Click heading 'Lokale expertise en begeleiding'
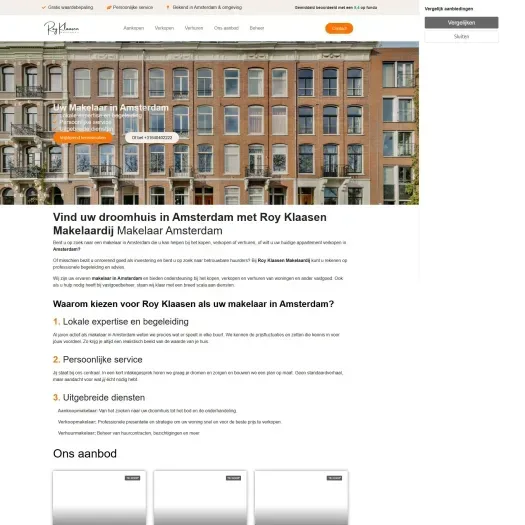The width and height of the screenshot is (525, 525). pyautogui.click(x=126, y=322)
